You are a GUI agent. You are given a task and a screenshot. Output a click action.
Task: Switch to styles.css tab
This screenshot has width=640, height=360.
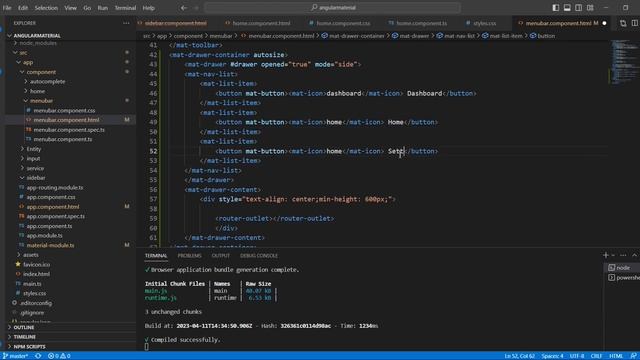[x=484, y=23]
